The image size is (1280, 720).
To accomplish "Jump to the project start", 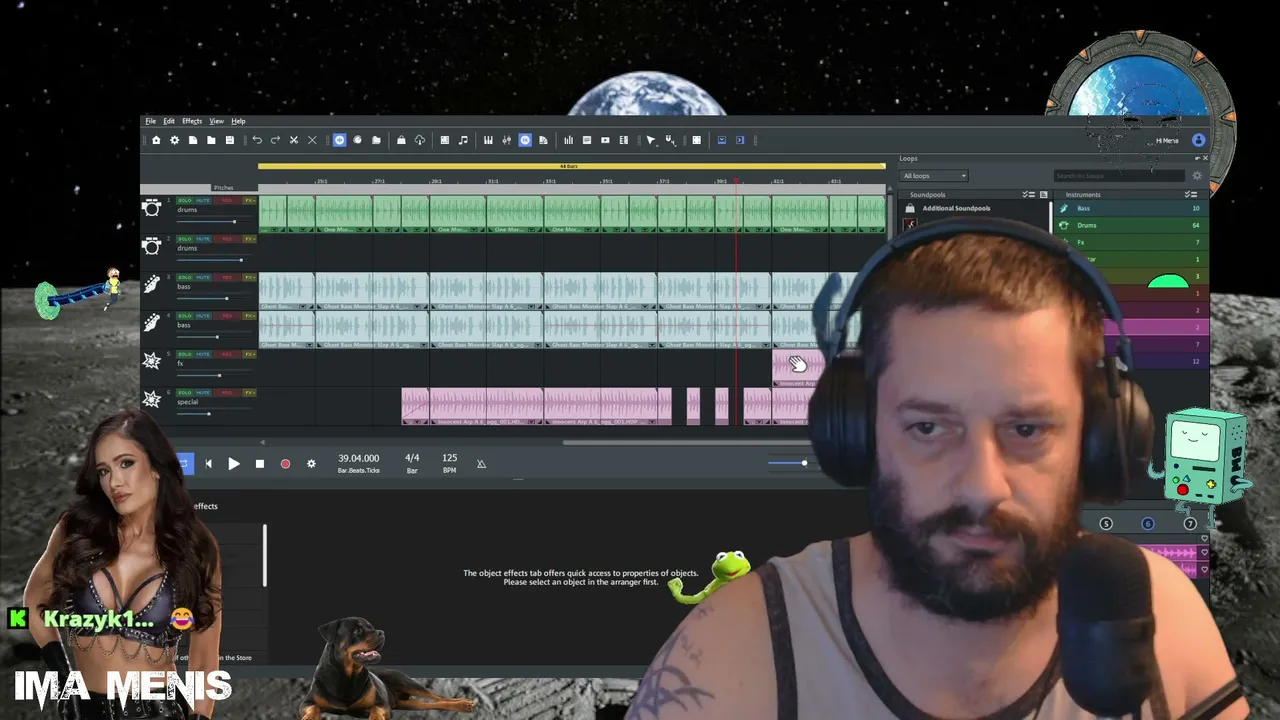I will tap(208, 464).
